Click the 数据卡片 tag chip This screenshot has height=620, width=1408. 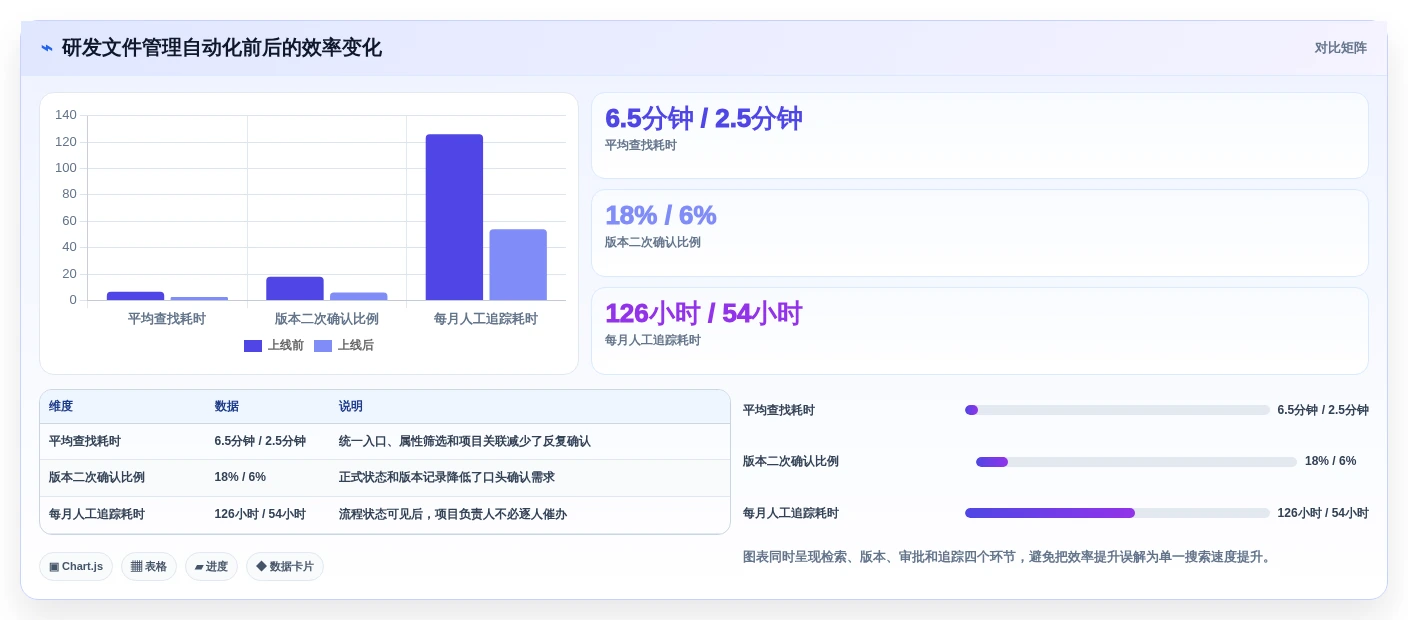(x=285, y=567)
